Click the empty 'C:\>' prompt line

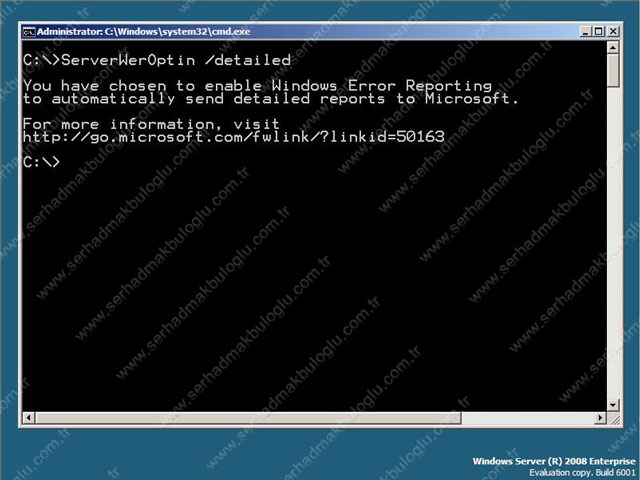(42, 162)
